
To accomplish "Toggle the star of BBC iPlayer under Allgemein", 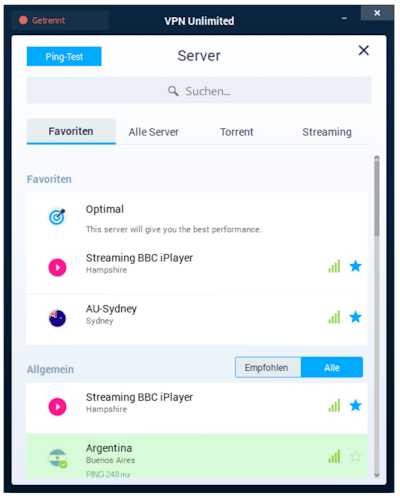I will point(356,405).
